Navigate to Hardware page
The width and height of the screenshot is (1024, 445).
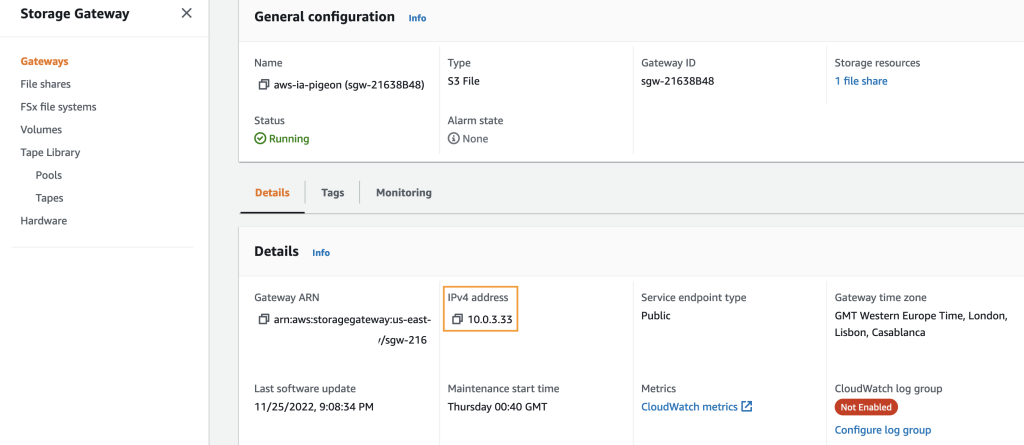(x=43, y=221)
